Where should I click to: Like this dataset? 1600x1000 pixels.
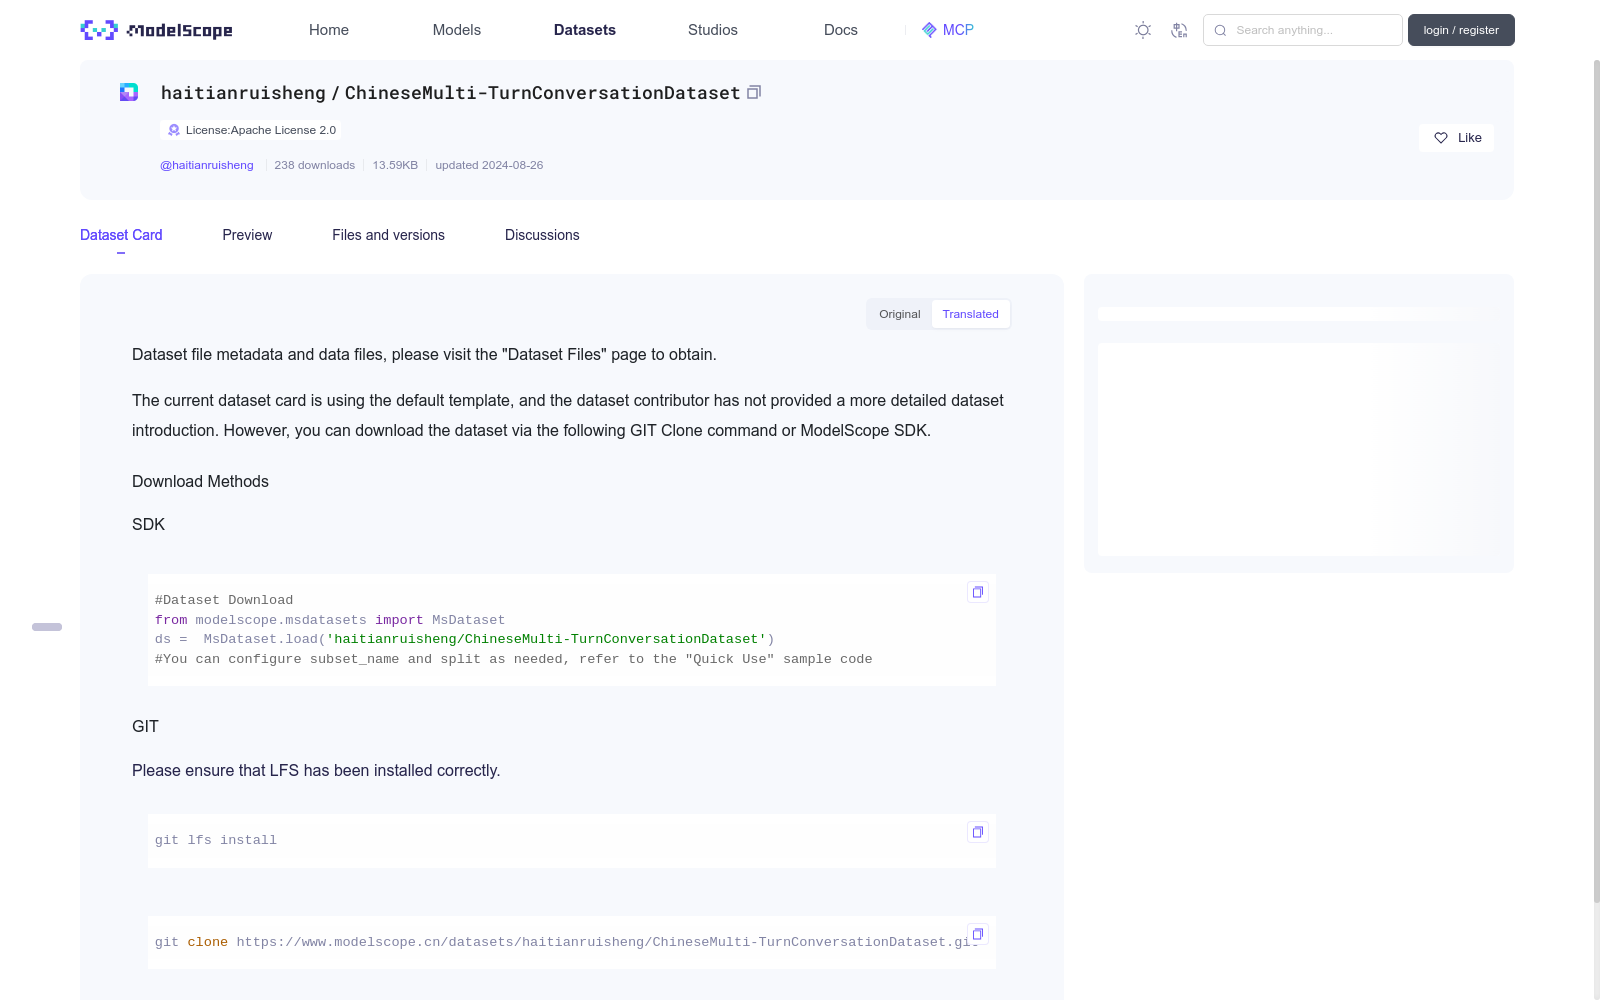(1456, 138)
